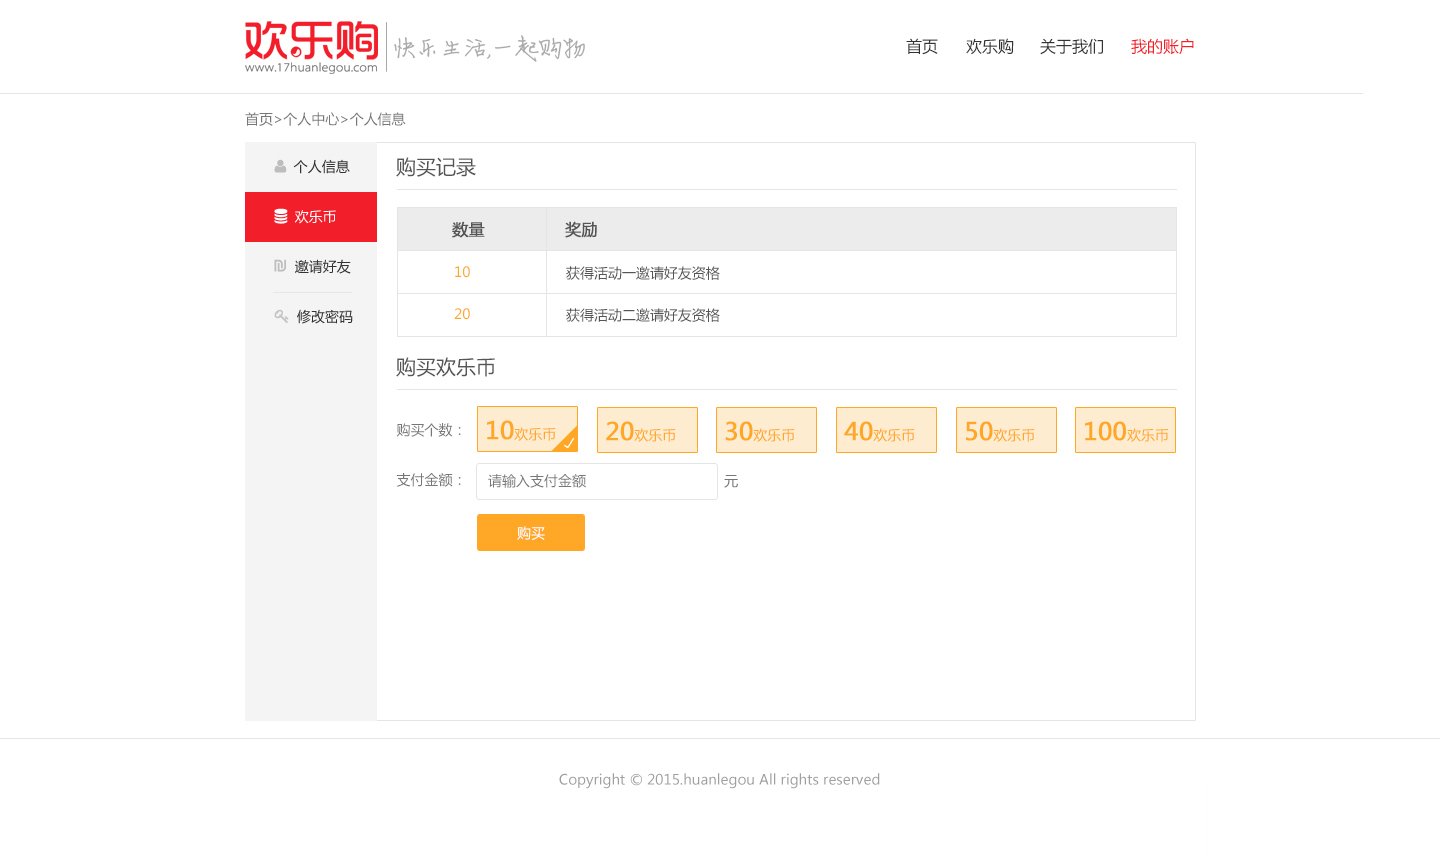
Task: Click the orange 购买 button
Action: tap(531, 533)
